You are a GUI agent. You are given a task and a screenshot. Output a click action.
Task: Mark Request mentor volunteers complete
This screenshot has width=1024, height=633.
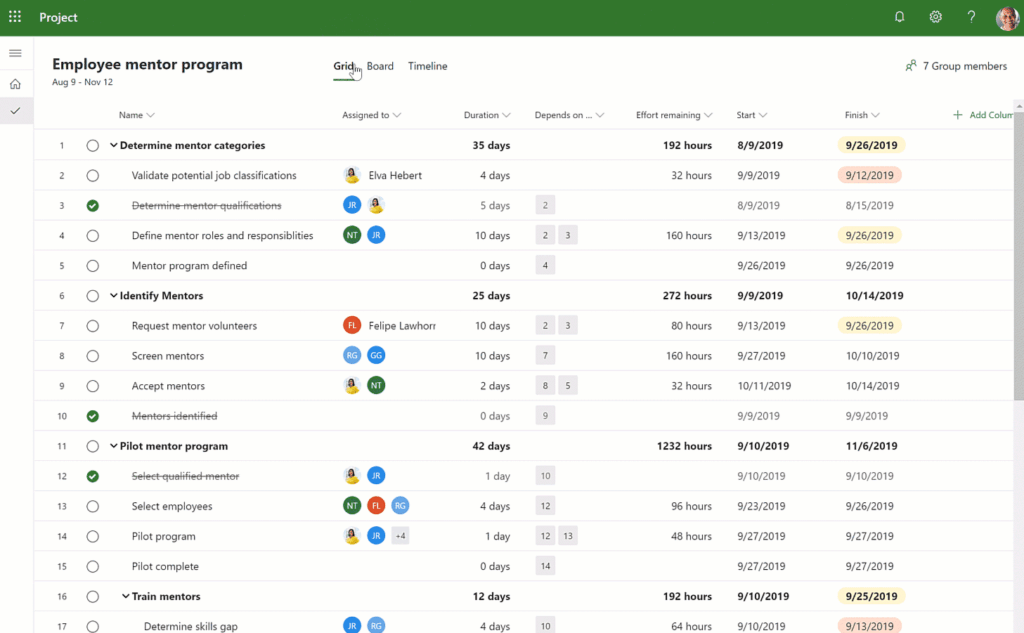(x=93, y=326)
